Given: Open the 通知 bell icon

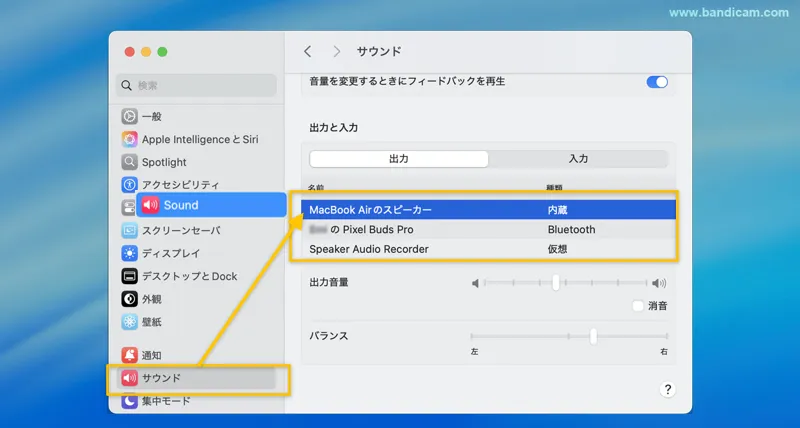Looking at the screenshot, I should coord(130,355).
